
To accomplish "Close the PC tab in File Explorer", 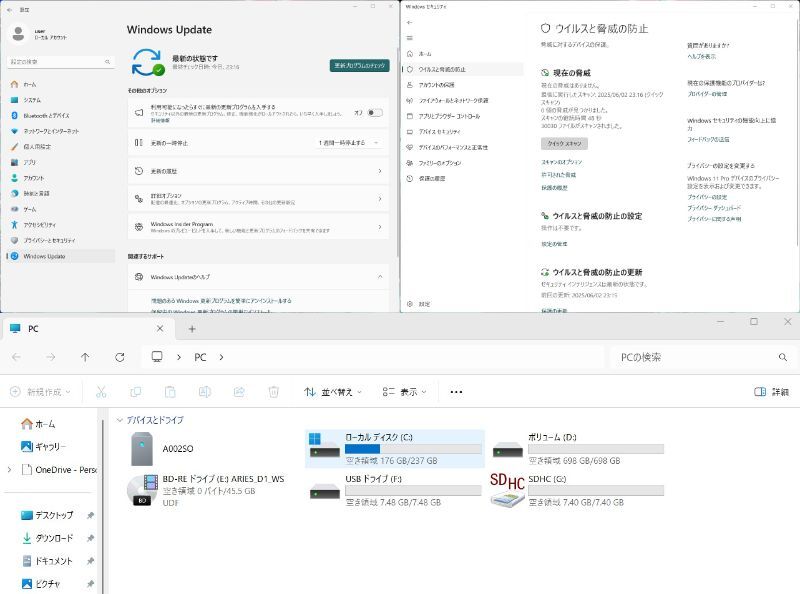I will point(160,329).
